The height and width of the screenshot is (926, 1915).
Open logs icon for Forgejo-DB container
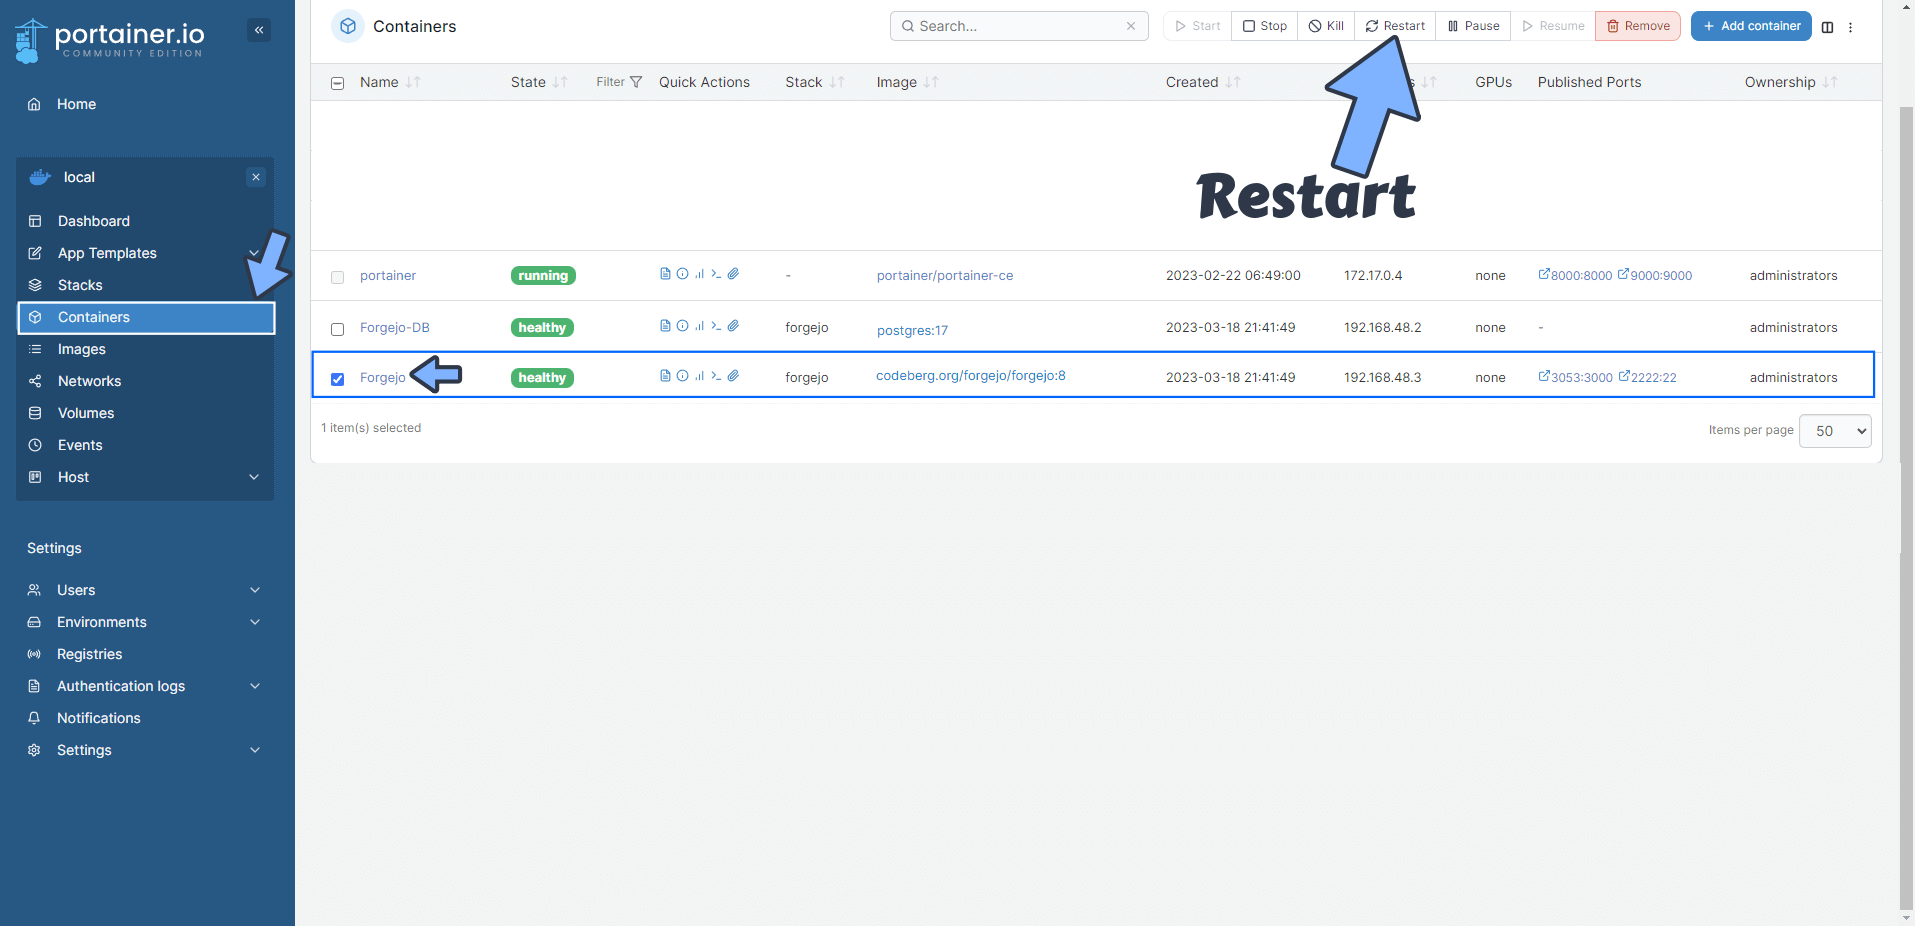pyautogui.click(x=665, y=326)
